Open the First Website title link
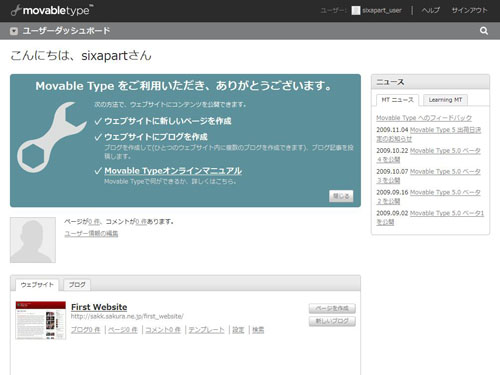The width and height of the screenshot is (500, 375). point(99,307)
